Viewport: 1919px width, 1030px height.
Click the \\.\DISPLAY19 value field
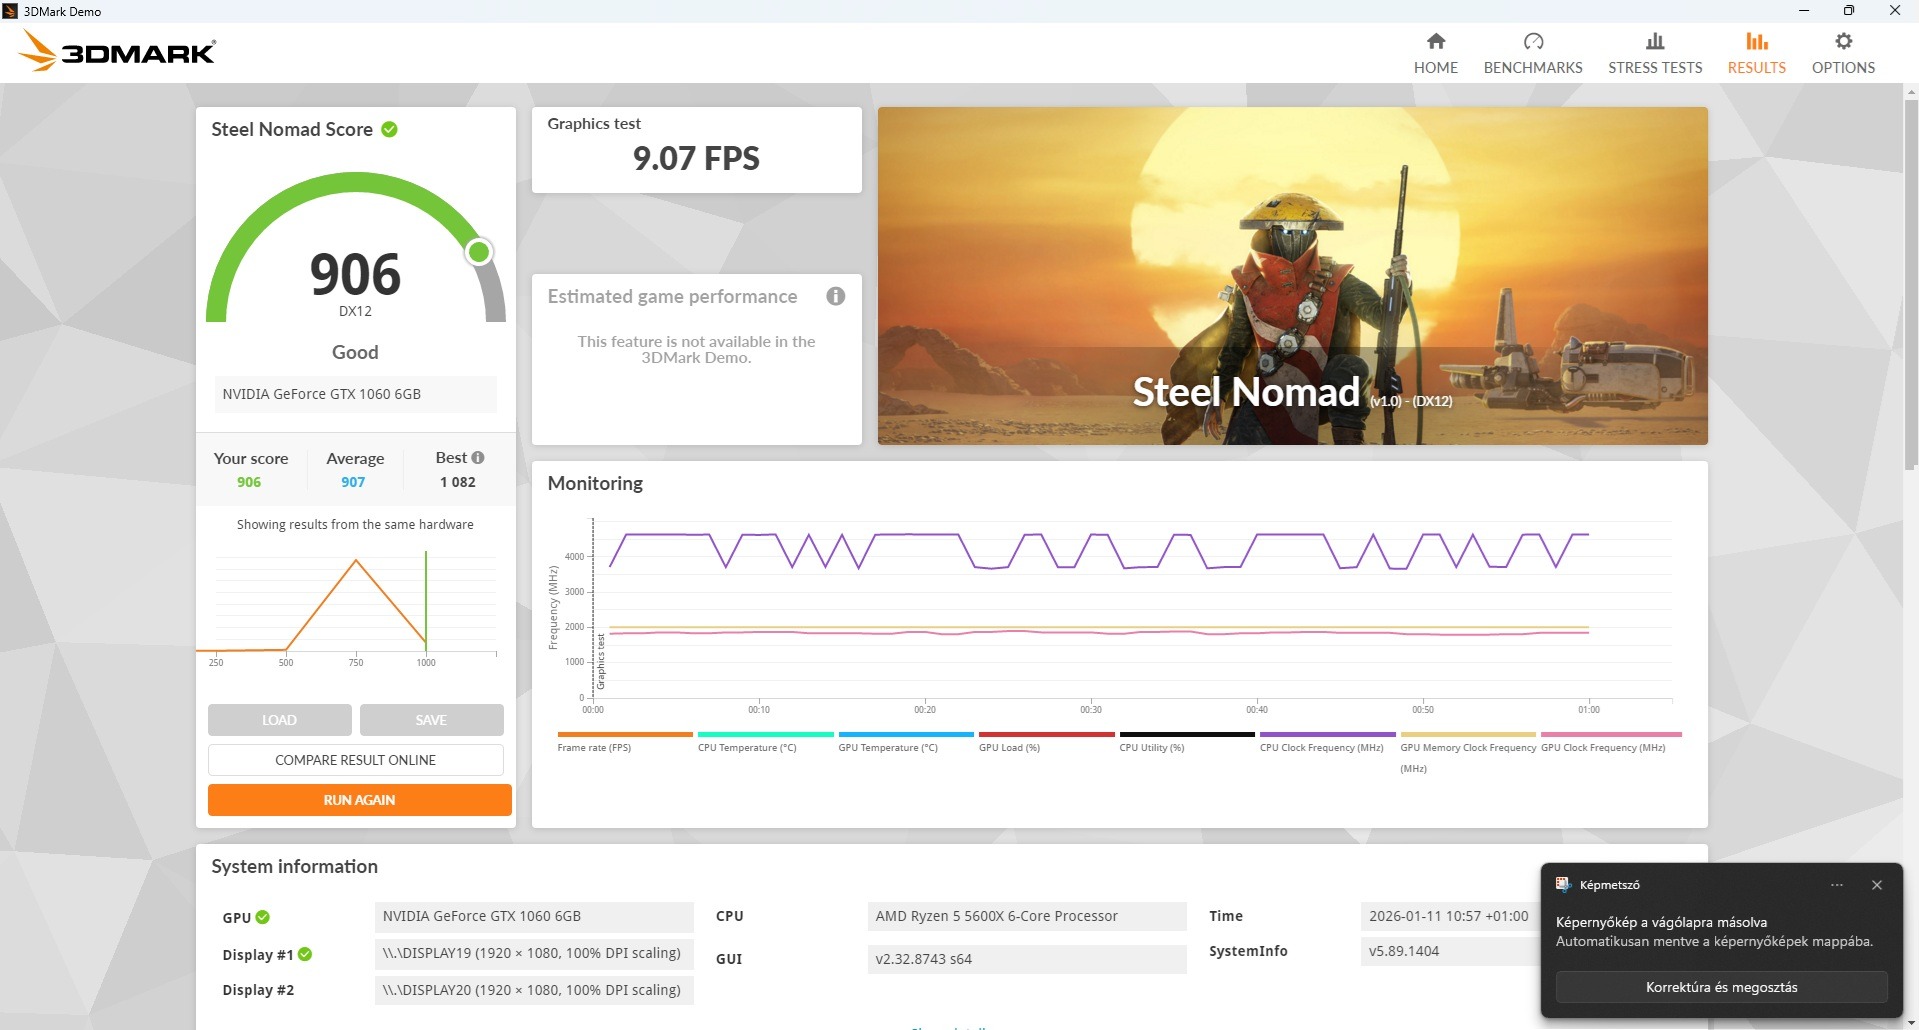pyautogui.click(x=534, y=953)
